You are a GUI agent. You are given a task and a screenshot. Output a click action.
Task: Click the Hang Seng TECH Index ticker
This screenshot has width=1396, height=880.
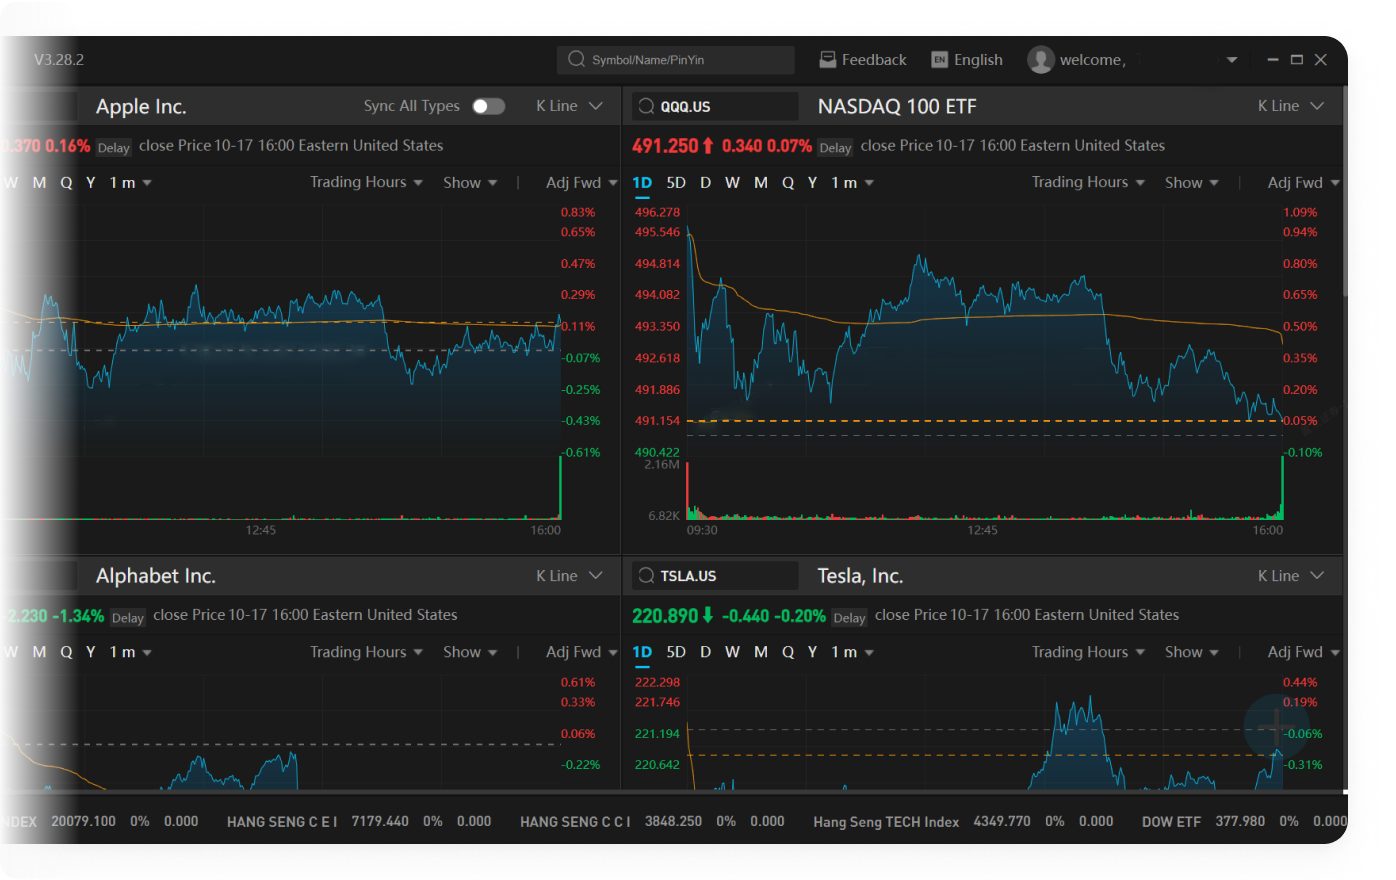point(886,822)
